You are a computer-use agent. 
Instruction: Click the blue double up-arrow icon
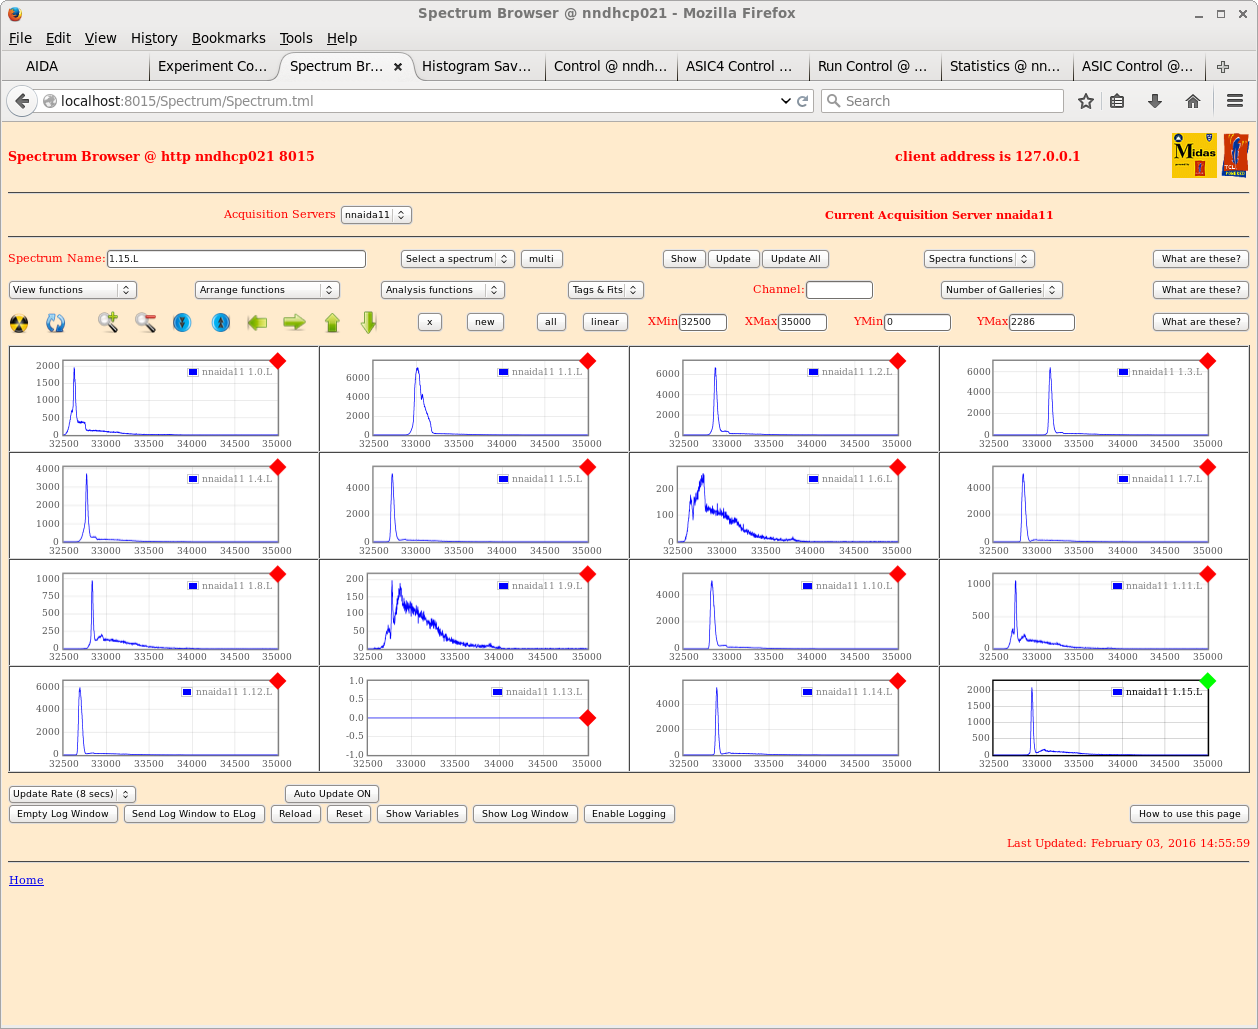tap(221, 322)
